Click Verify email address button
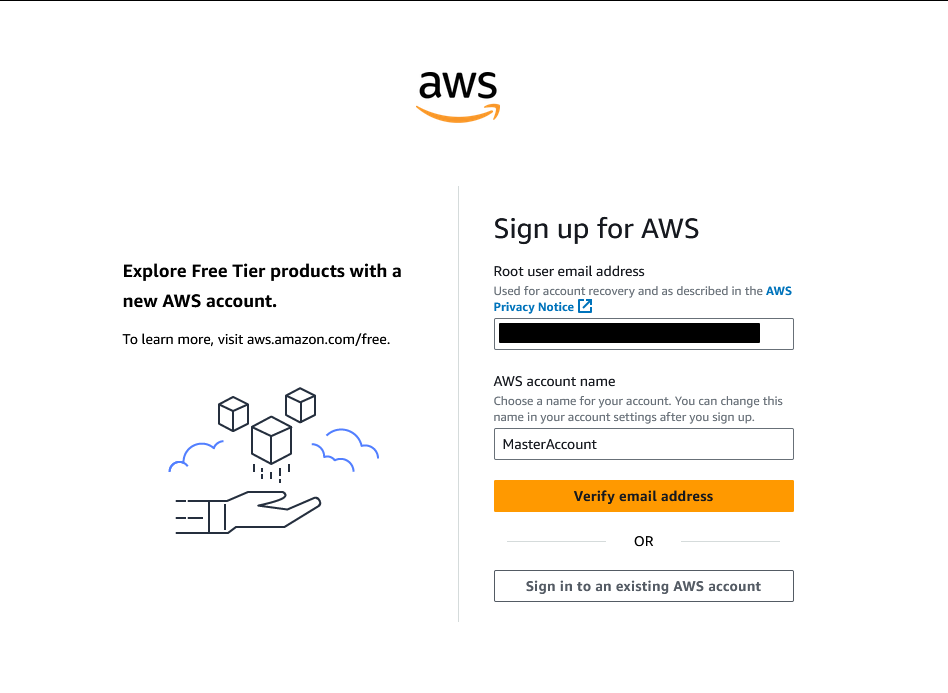The image size is (948, 693). tap(643, 496)
